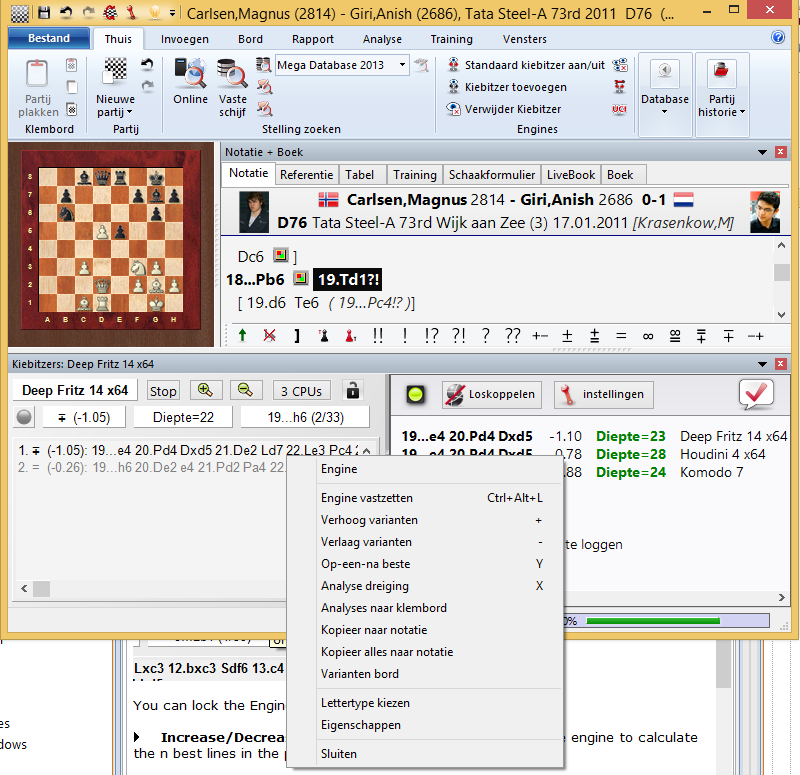Screen dimensions: 800x775
Task: Click the notation pane vertical scrollbar thumb
Action: coord(782,272)
